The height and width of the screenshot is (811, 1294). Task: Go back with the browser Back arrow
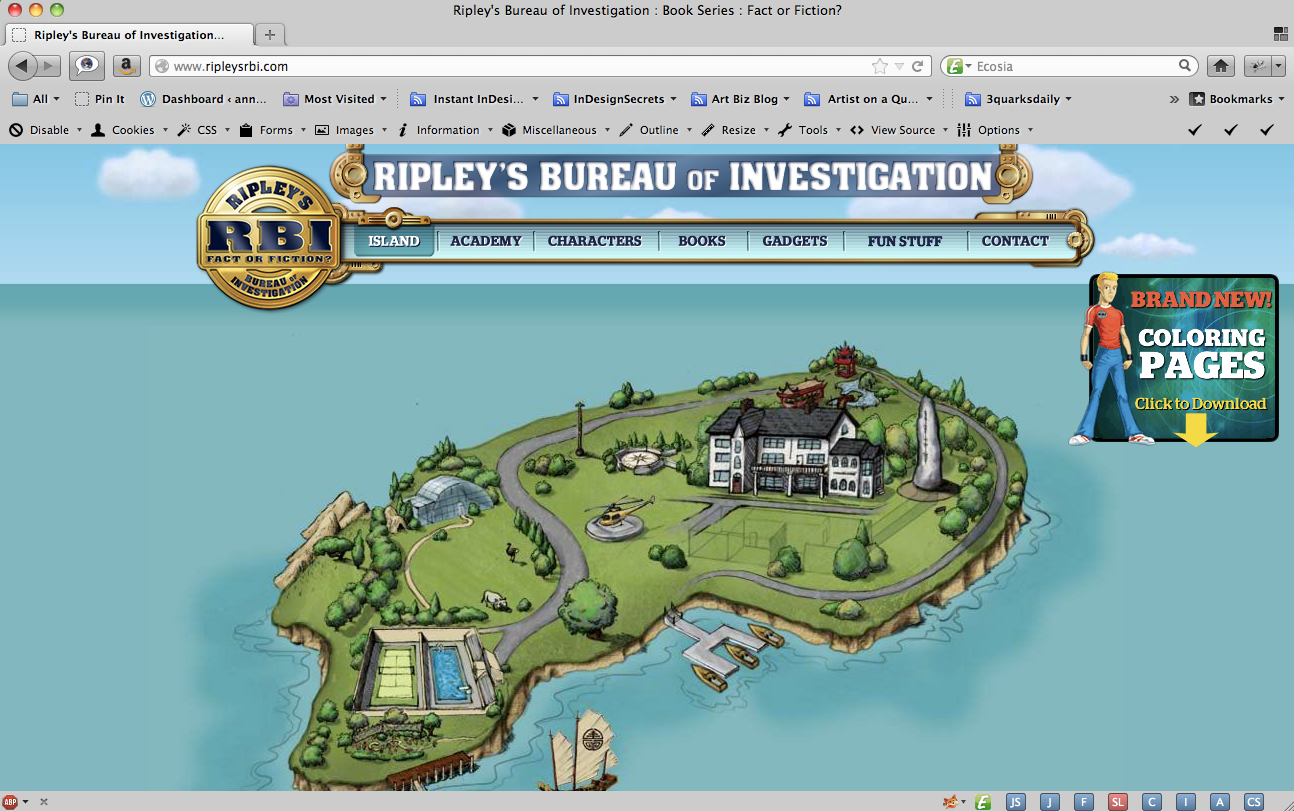click(x=23, y=66)
